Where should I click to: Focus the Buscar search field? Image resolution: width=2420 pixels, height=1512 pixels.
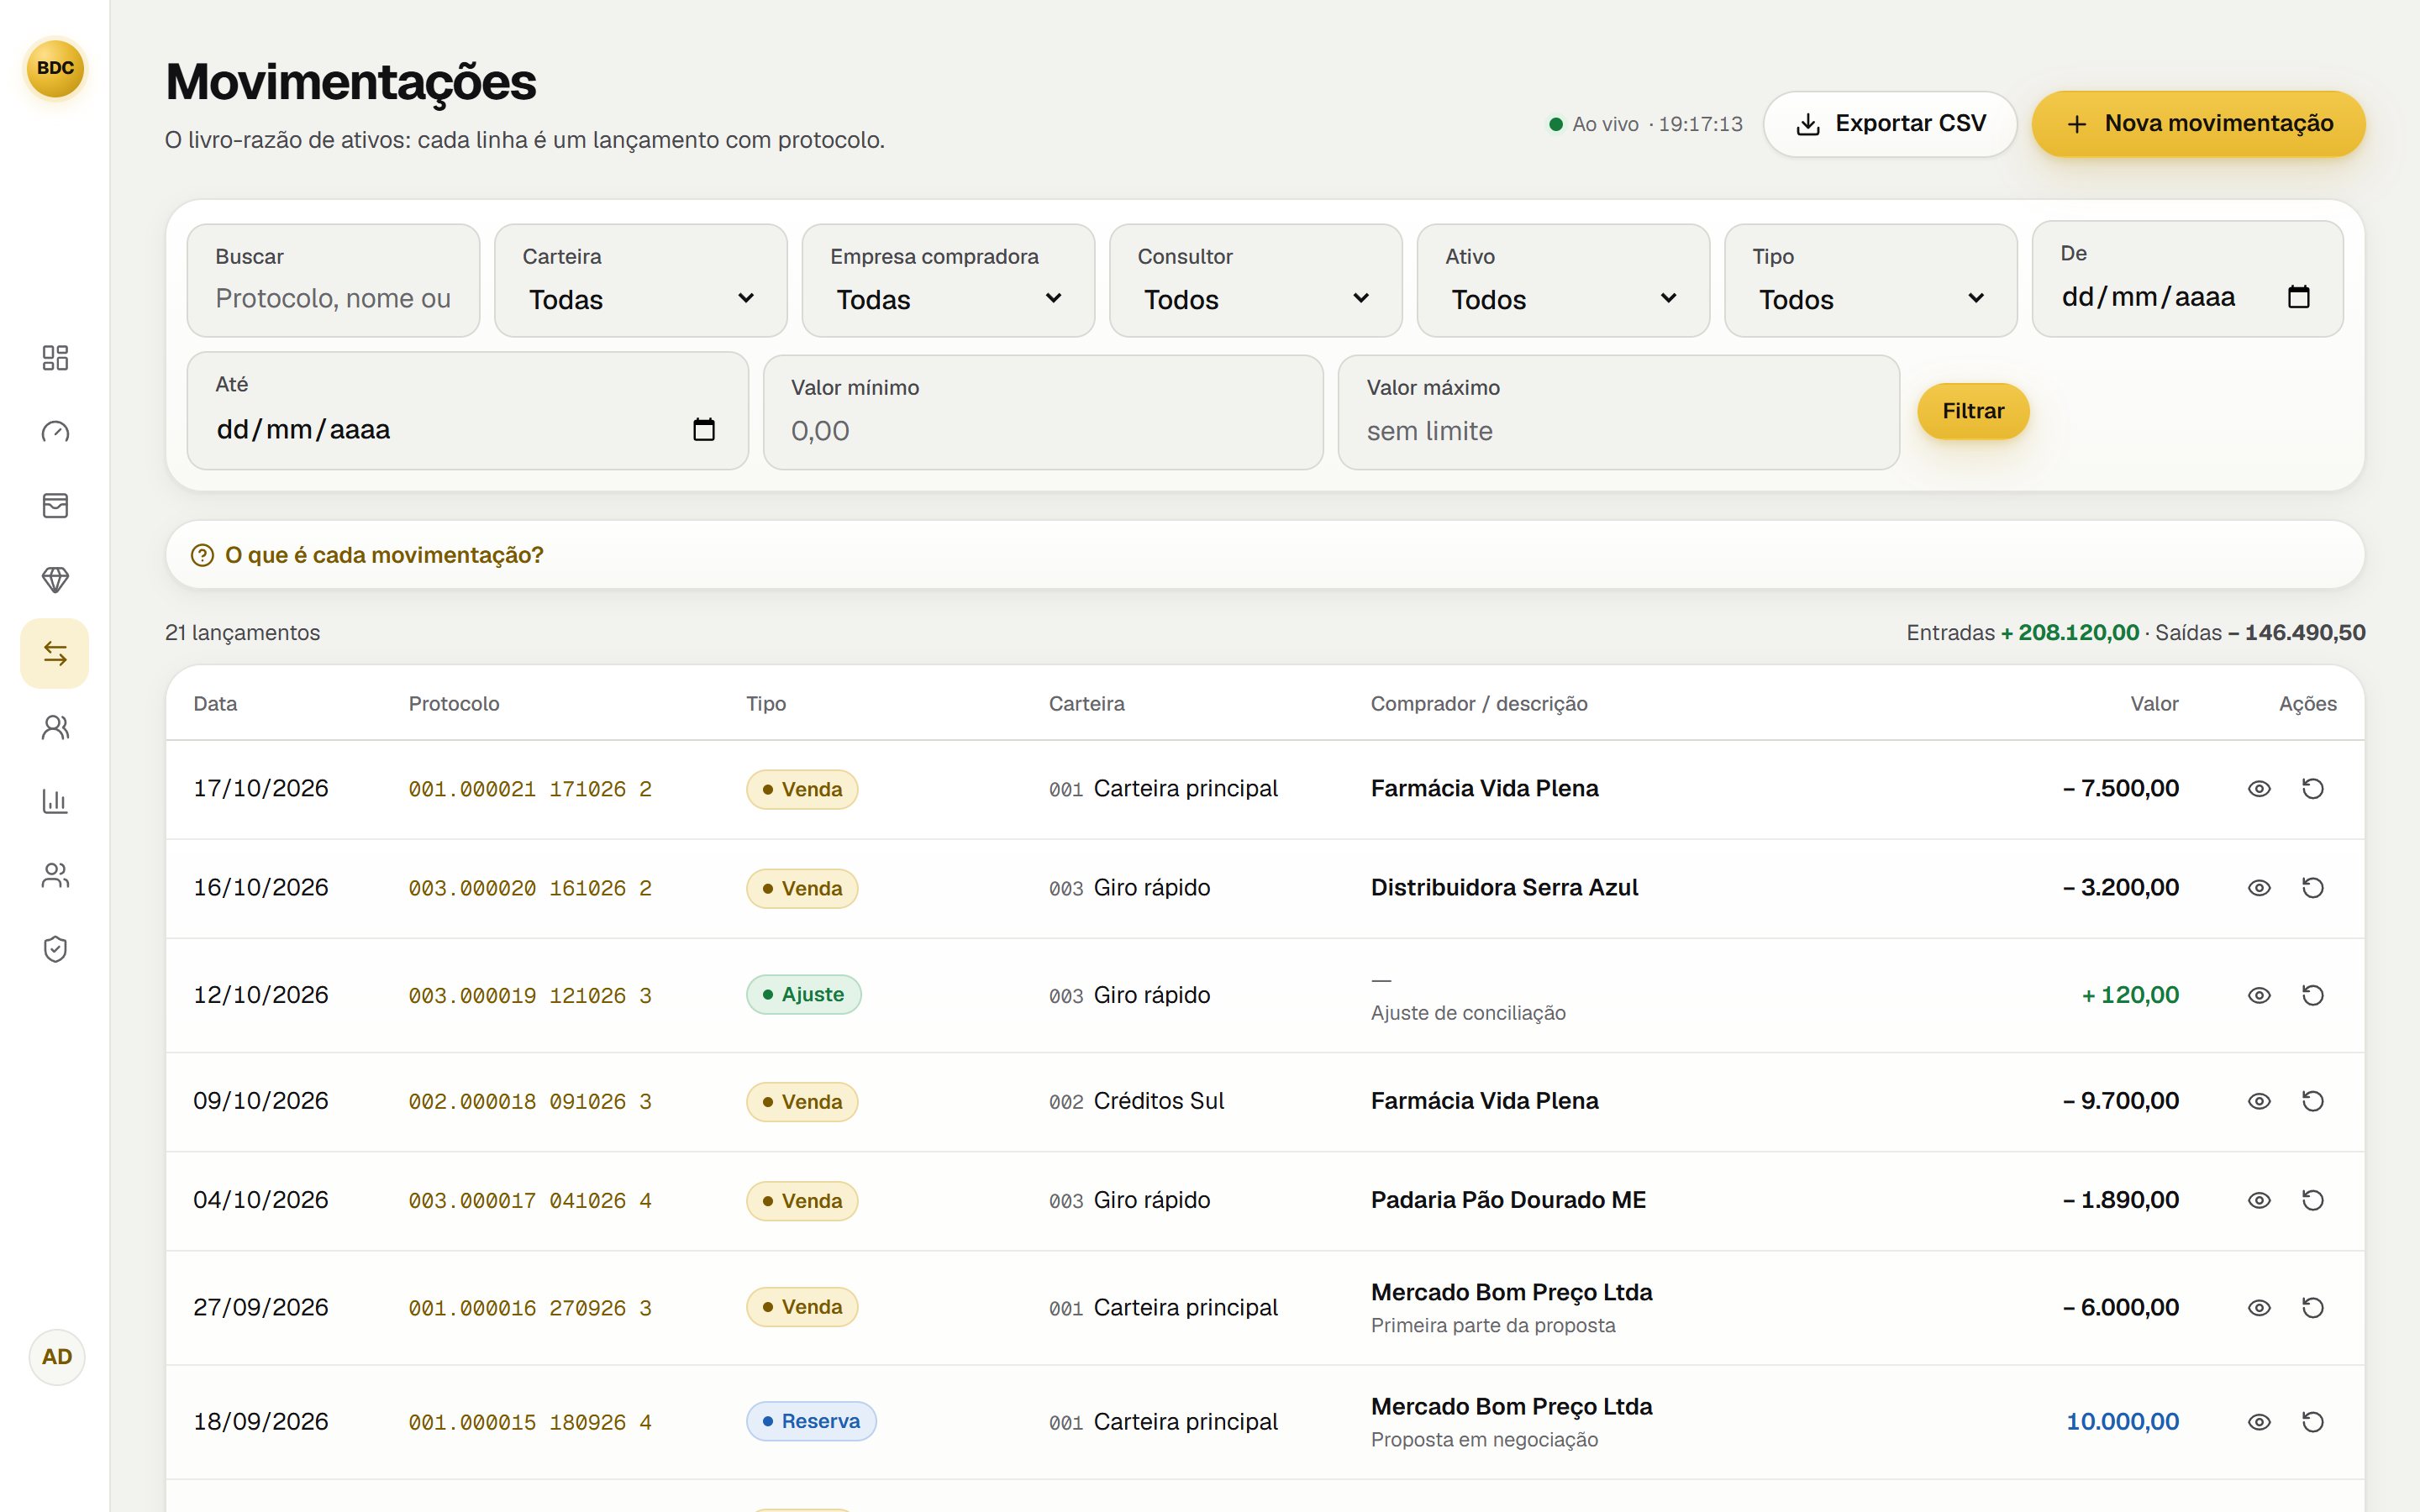[x=333, y=280]
